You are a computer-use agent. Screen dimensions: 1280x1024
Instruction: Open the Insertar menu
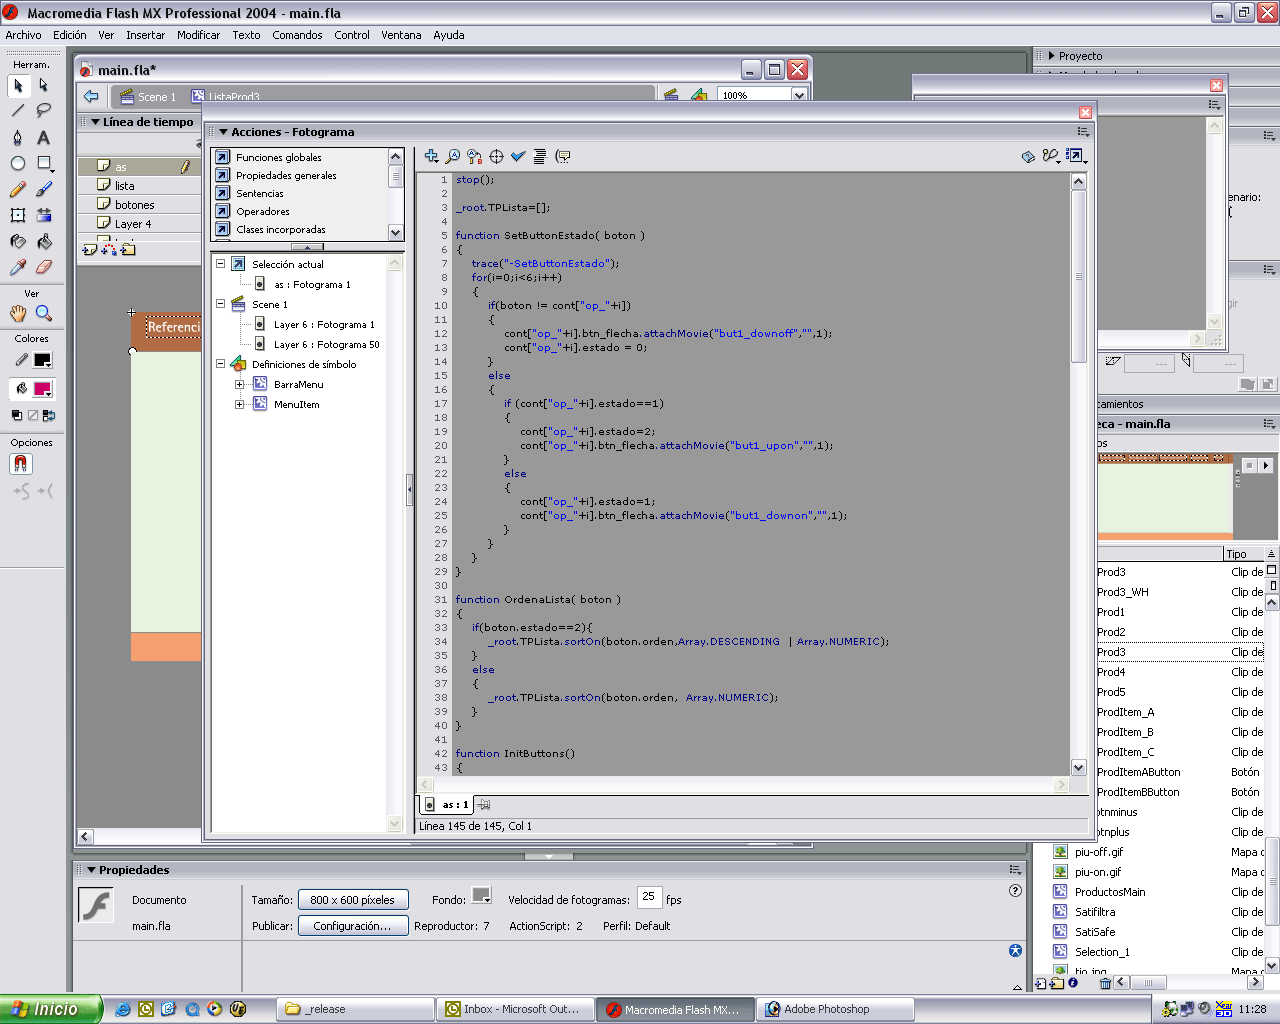(x=145, y=35)
